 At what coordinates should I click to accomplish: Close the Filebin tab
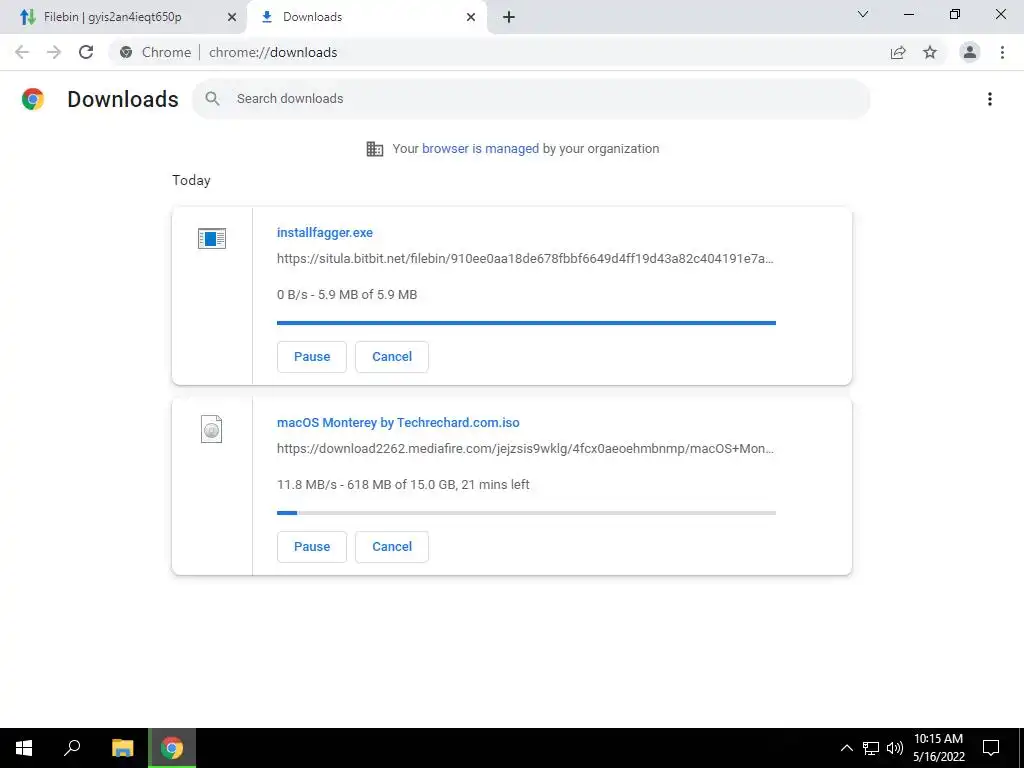tap(232, 17)
